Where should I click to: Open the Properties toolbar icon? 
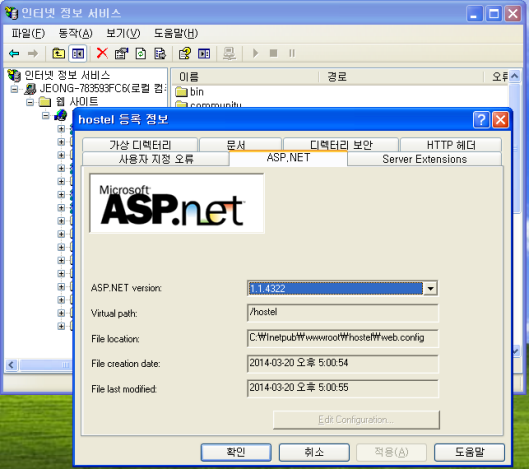tap(121, 53)
